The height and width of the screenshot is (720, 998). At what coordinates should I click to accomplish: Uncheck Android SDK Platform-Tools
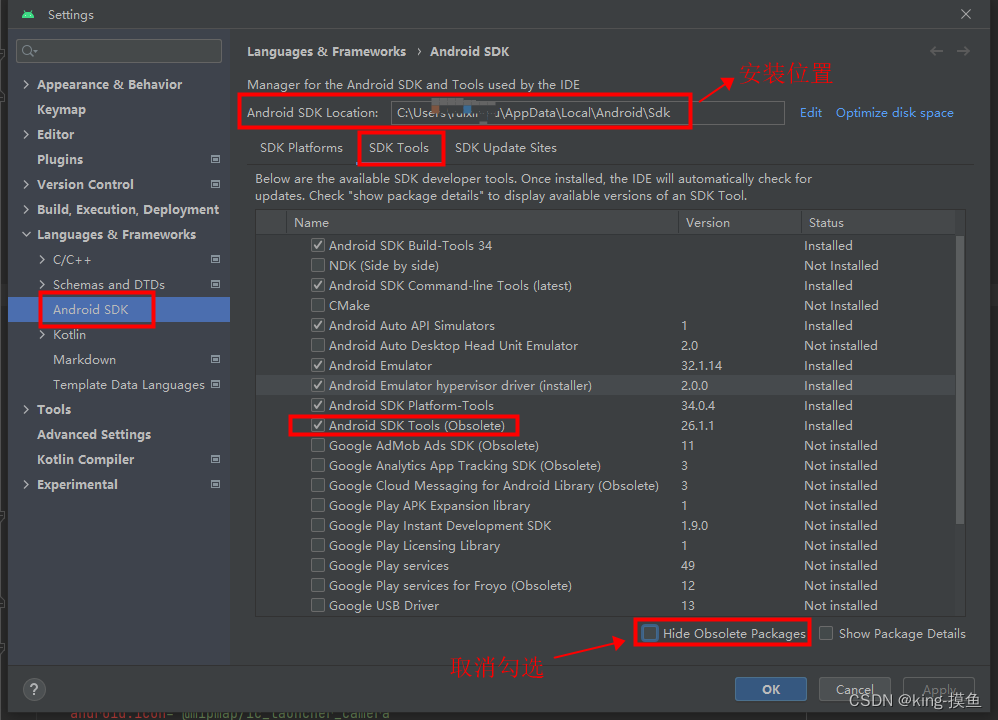(318, 405)
